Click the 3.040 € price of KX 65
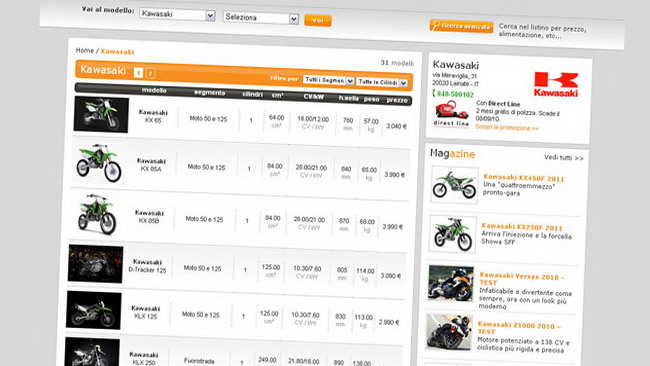Viewport: 650px width, 366px height. click(x=396, y=126)
